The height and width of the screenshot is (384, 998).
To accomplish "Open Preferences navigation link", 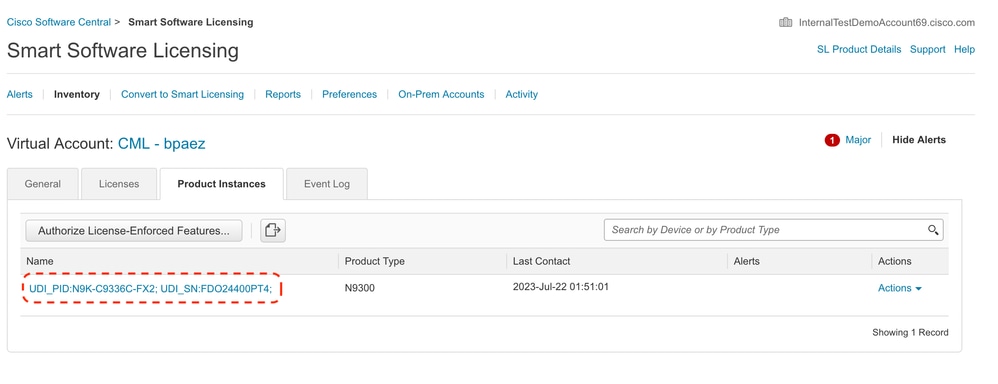I will coord(349,94).
